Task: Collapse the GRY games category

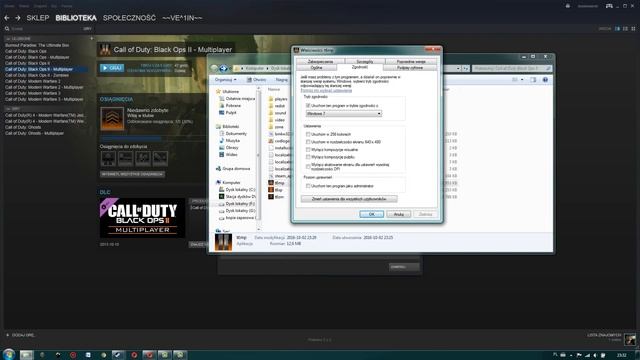Action: (x=8, y=109)
